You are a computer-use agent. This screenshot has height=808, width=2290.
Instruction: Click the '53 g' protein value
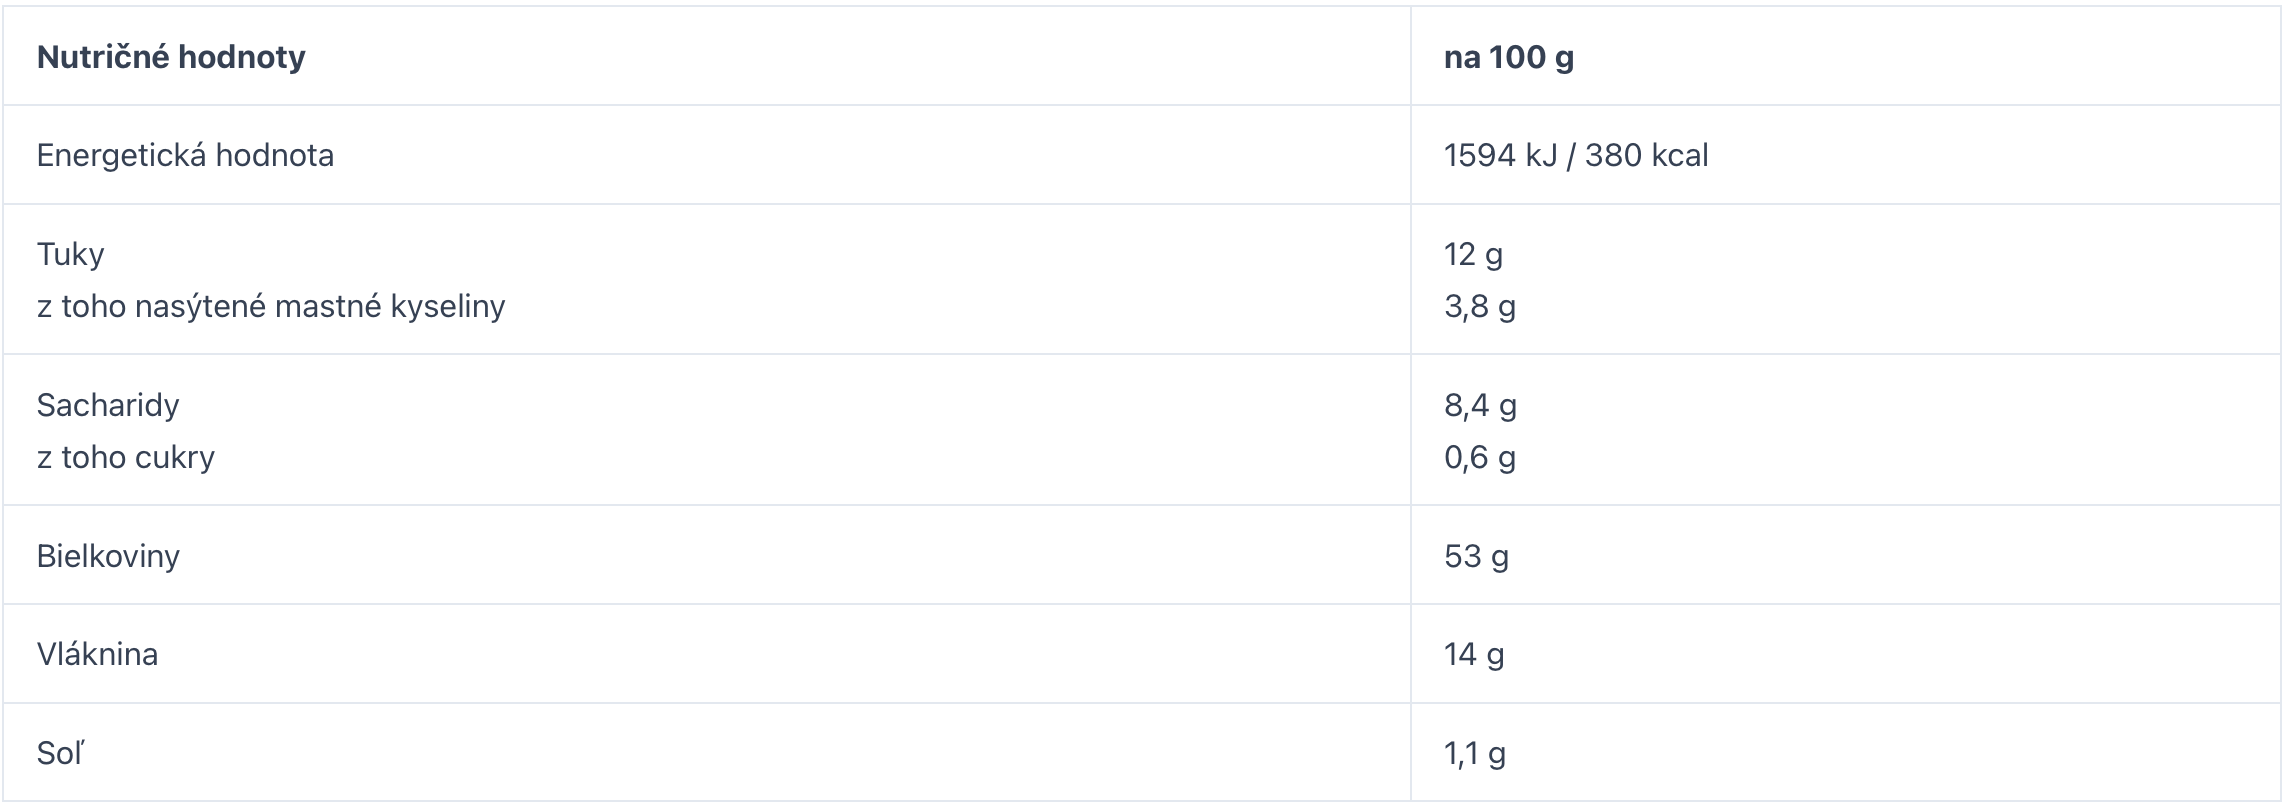click(x=1476, y=555)
